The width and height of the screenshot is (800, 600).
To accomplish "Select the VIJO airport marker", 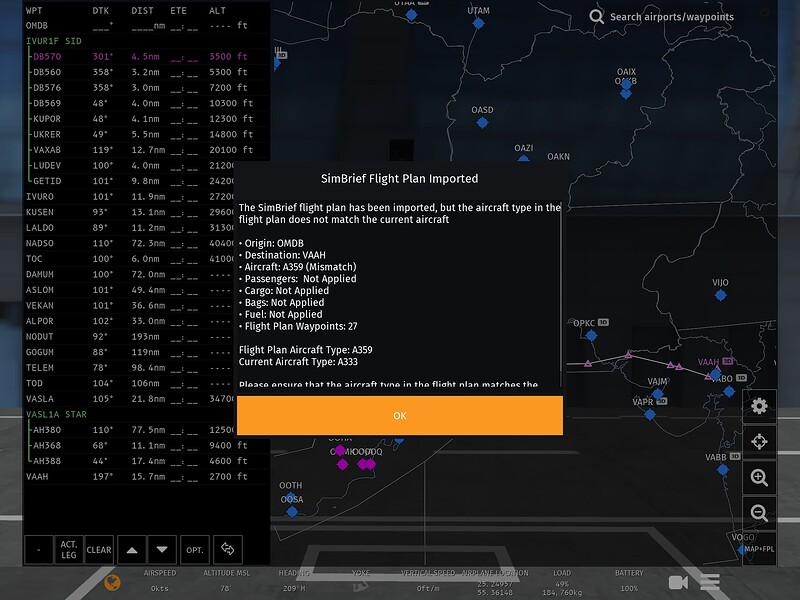I will pyautogui.click(x=720, y=295).
